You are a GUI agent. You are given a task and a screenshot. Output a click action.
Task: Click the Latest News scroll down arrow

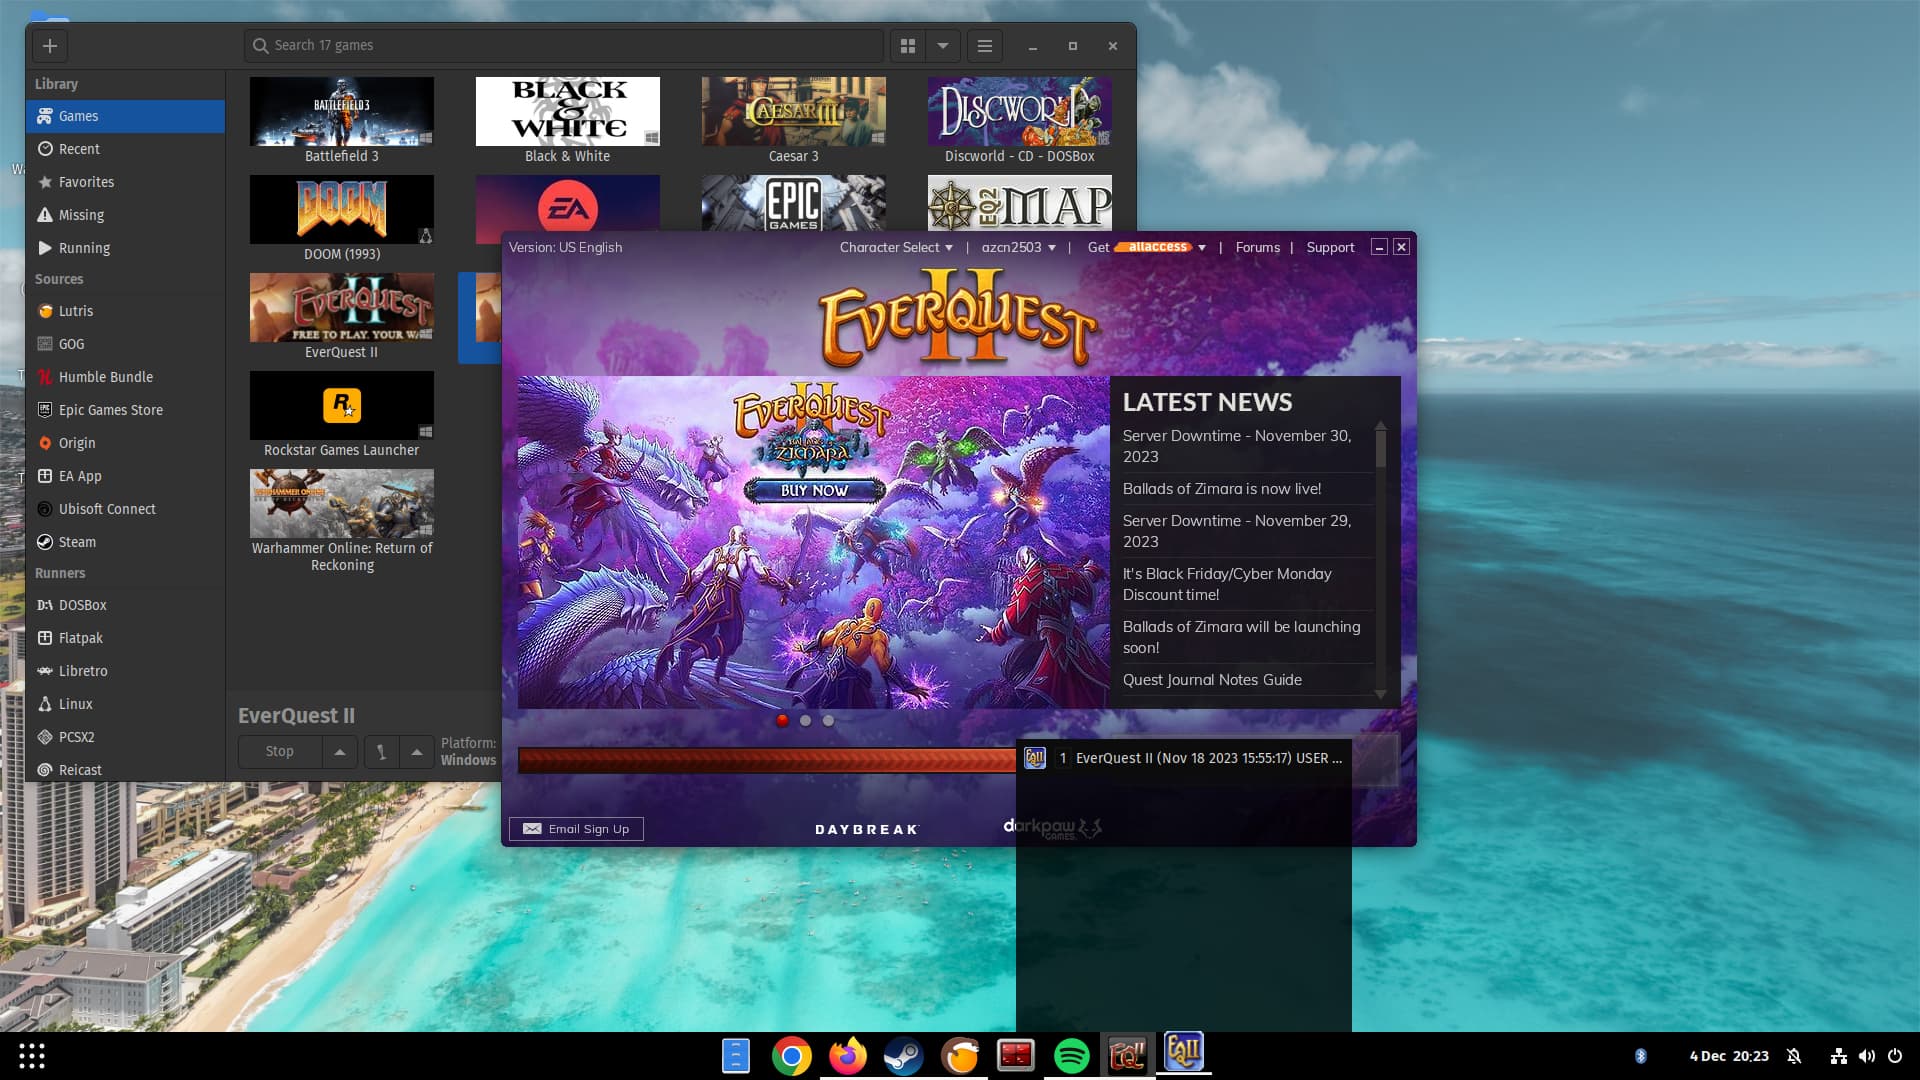pyautogui.click(x=1381, y=694)
